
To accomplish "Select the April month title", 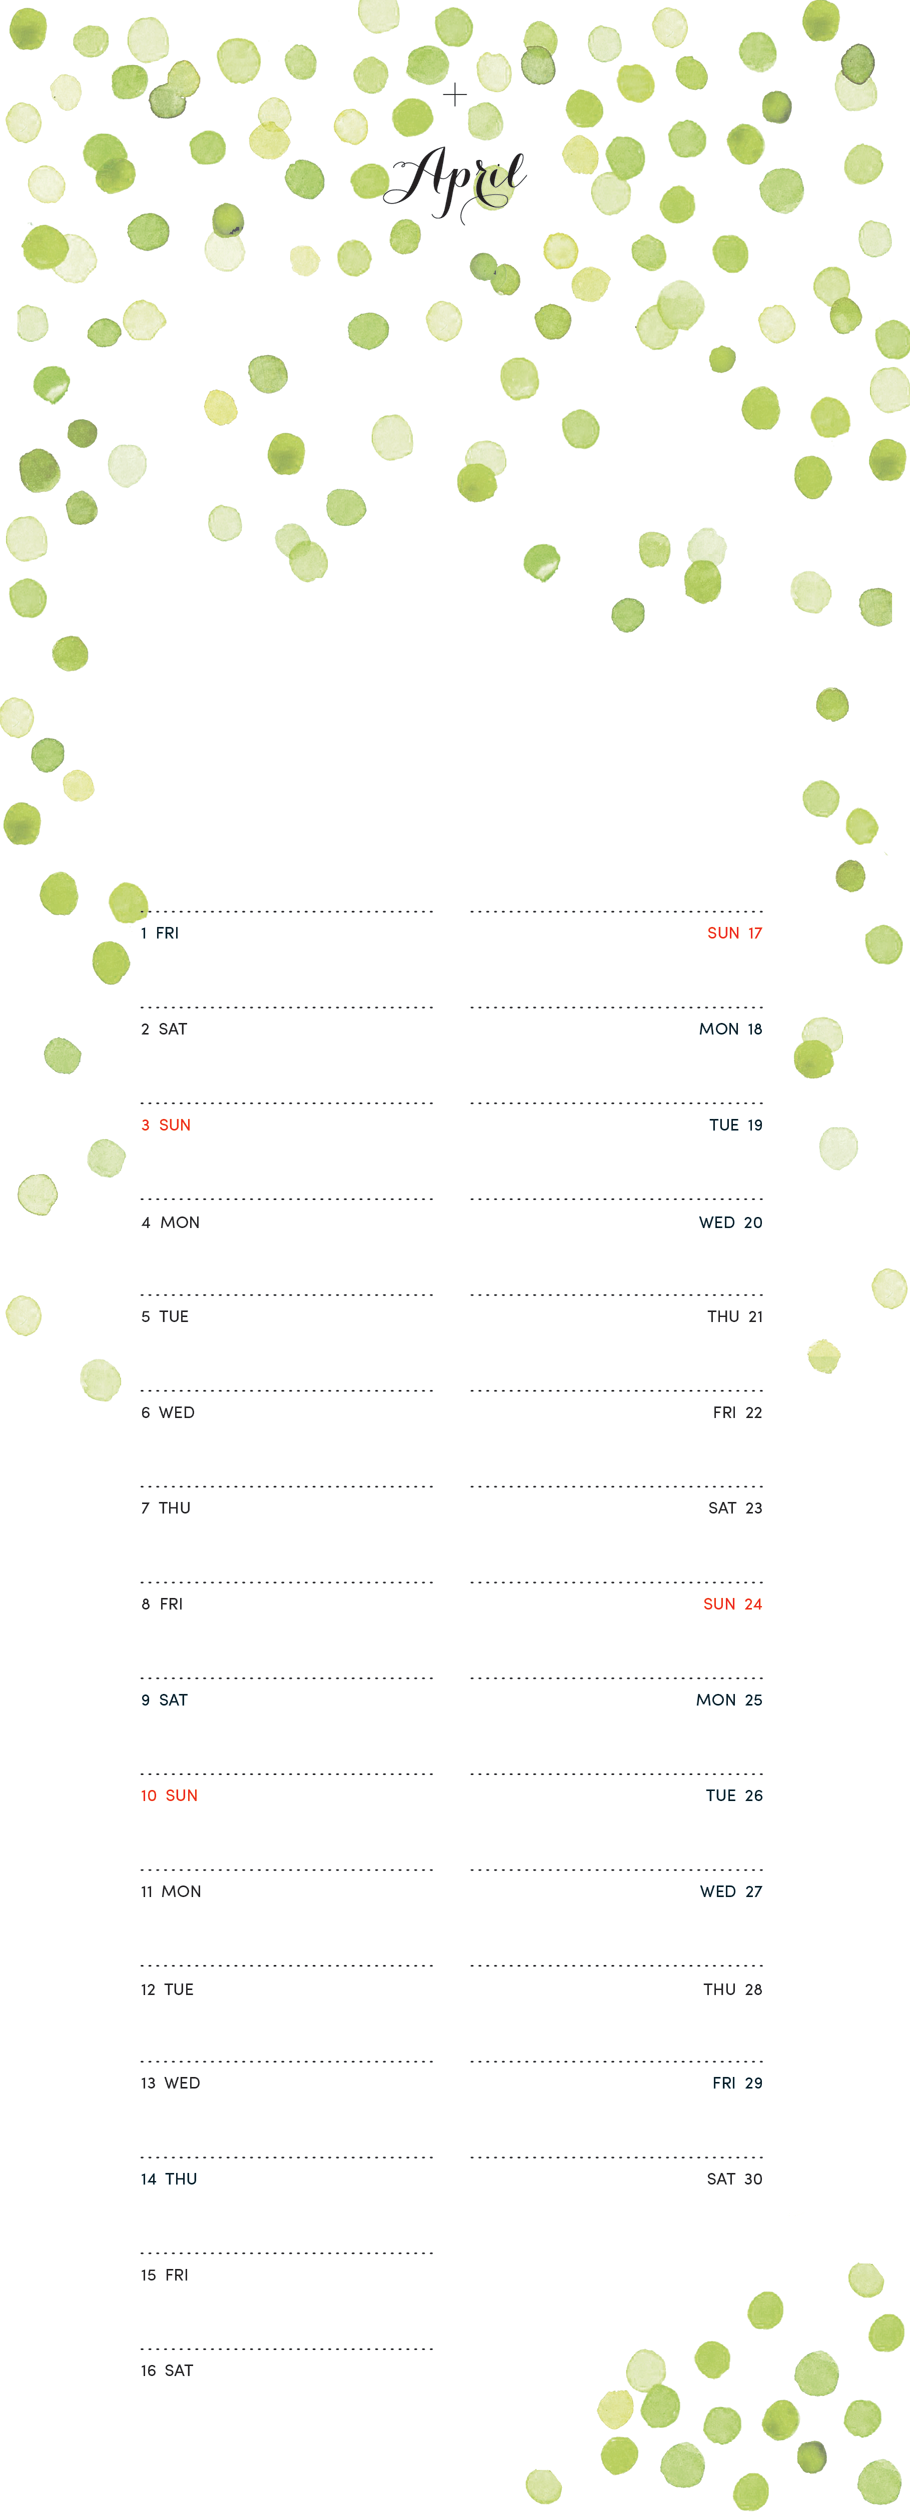I will tap(455, 183).
